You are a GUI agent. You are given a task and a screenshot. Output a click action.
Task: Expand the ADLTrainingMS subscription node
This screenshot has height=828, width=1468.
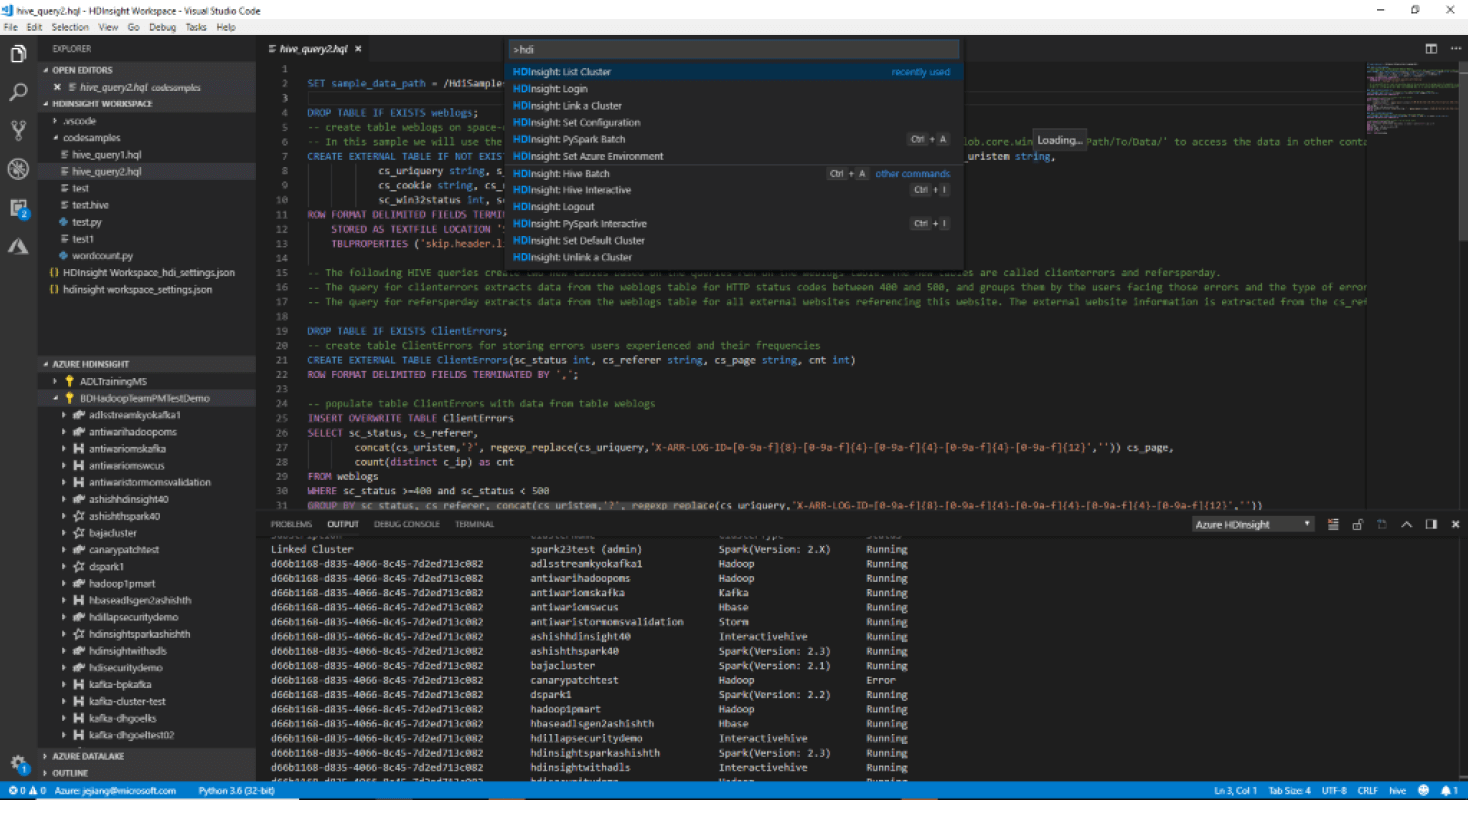coord(55,381)
